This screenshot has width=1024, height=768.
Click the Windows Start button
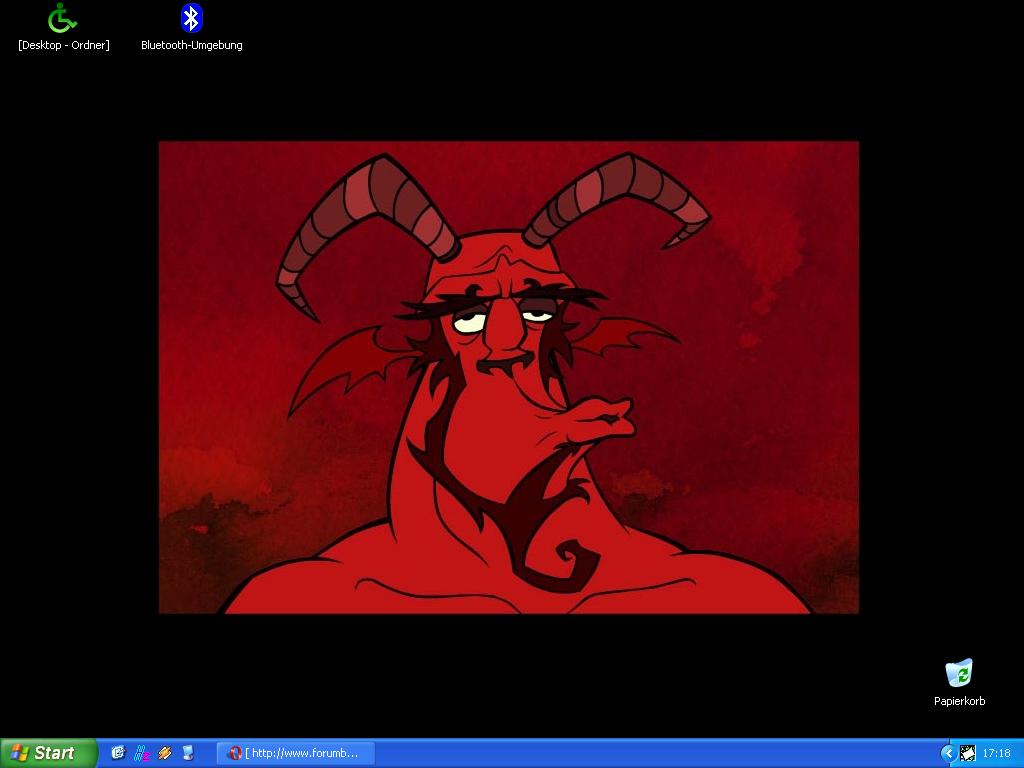48,753
